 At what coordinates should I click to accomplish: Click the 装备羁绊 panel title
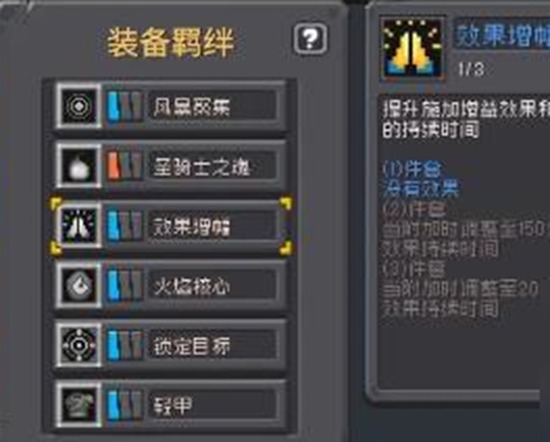point(171,43)
